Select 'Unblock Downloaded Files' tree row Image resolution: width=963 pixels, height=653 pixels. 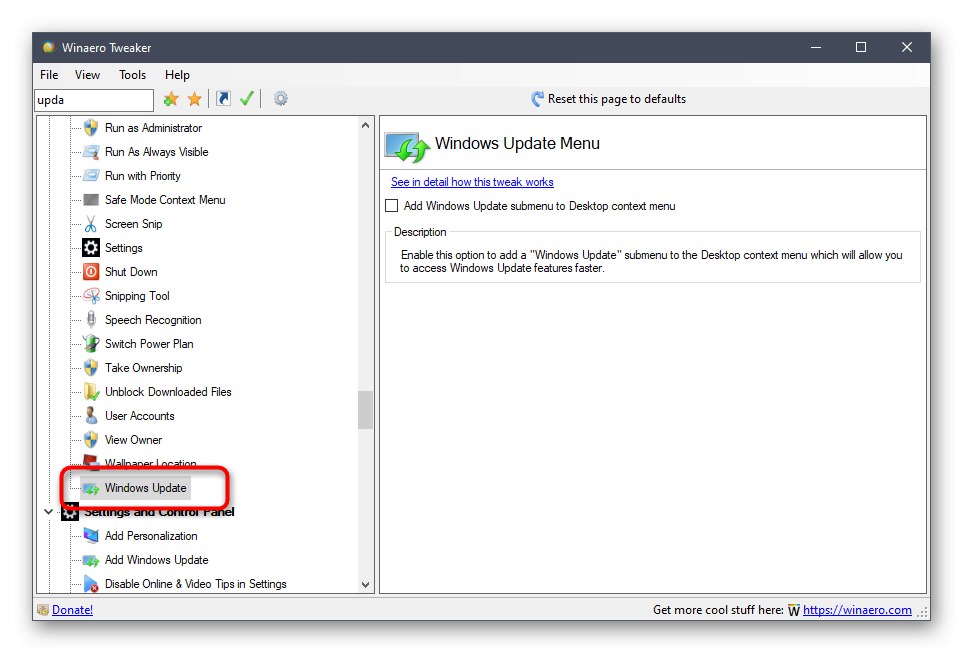[x=168, y=391]
